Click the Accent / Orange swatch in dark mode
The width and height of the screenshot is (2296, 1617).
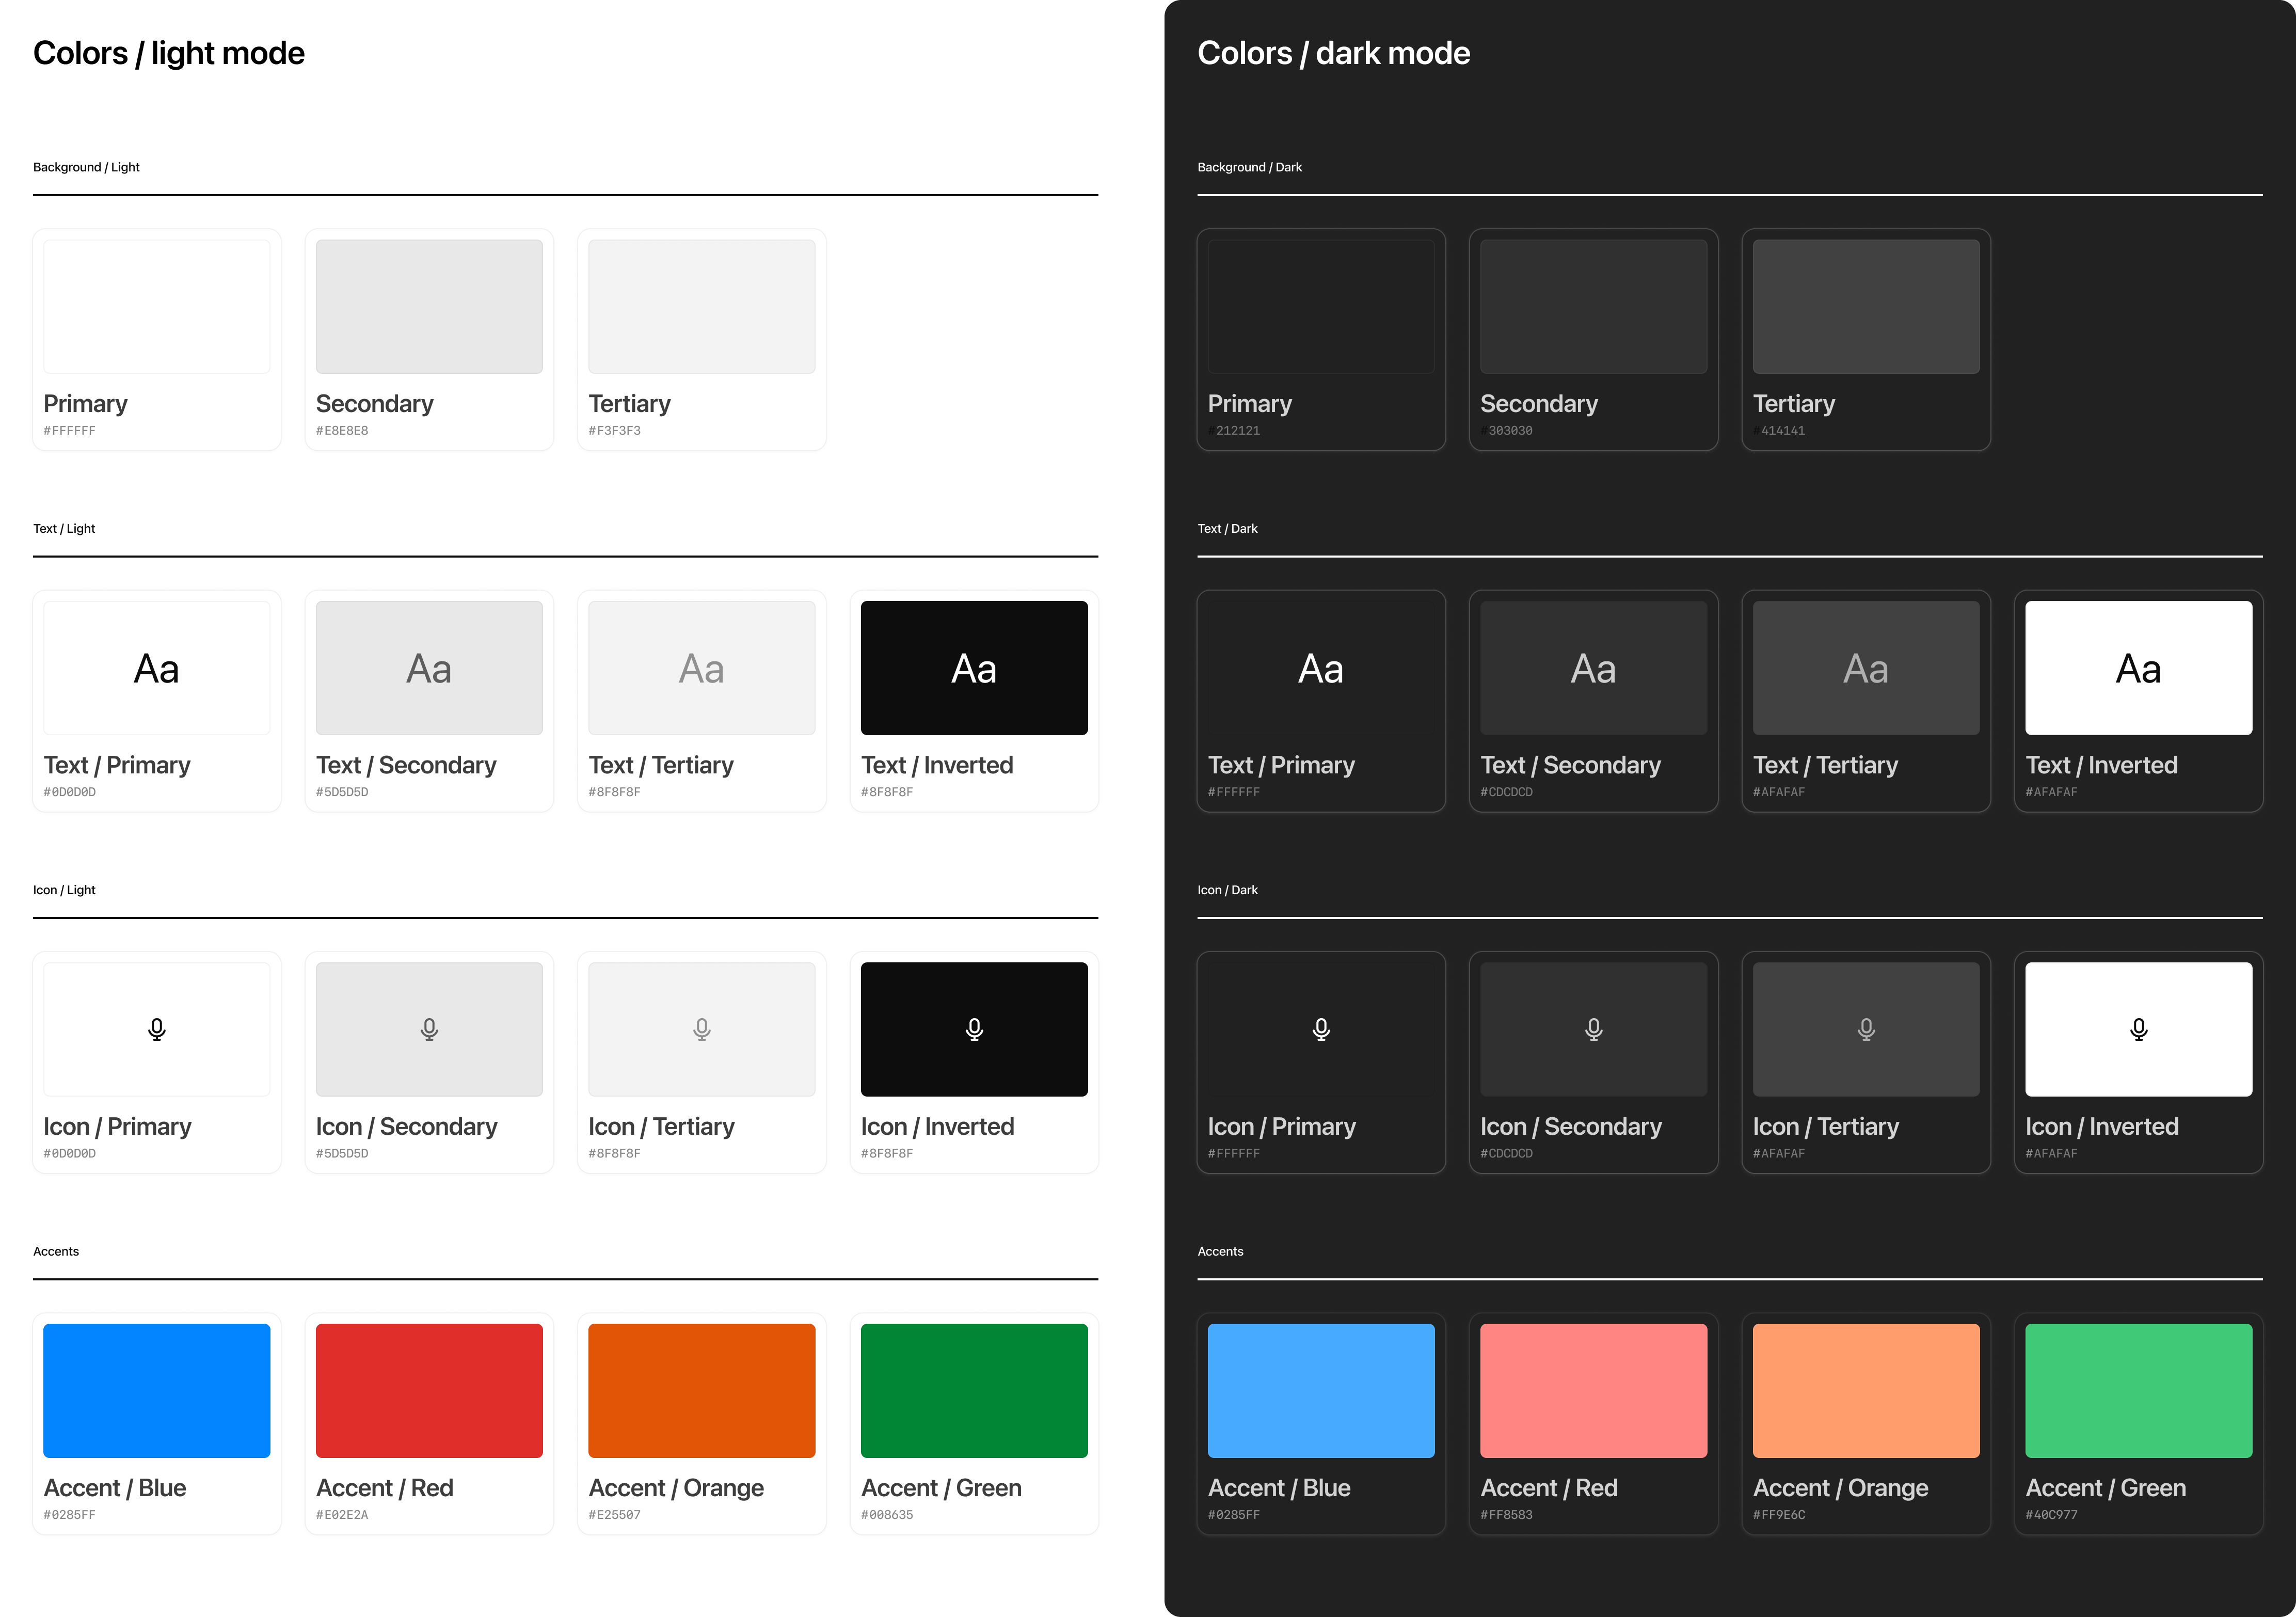(x=1865, y=1390)
